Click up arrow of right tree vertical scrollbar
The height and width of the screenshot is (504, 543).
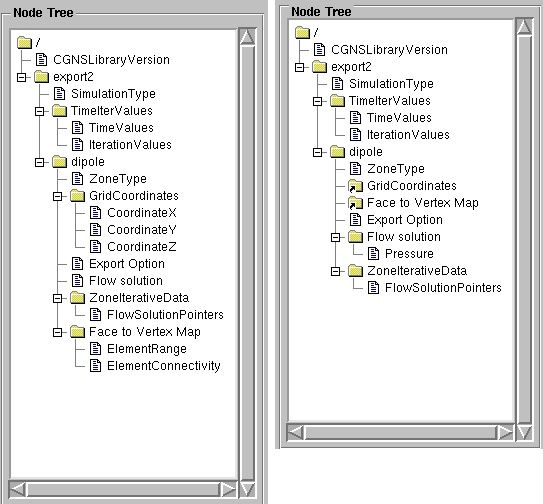point(524,27)
